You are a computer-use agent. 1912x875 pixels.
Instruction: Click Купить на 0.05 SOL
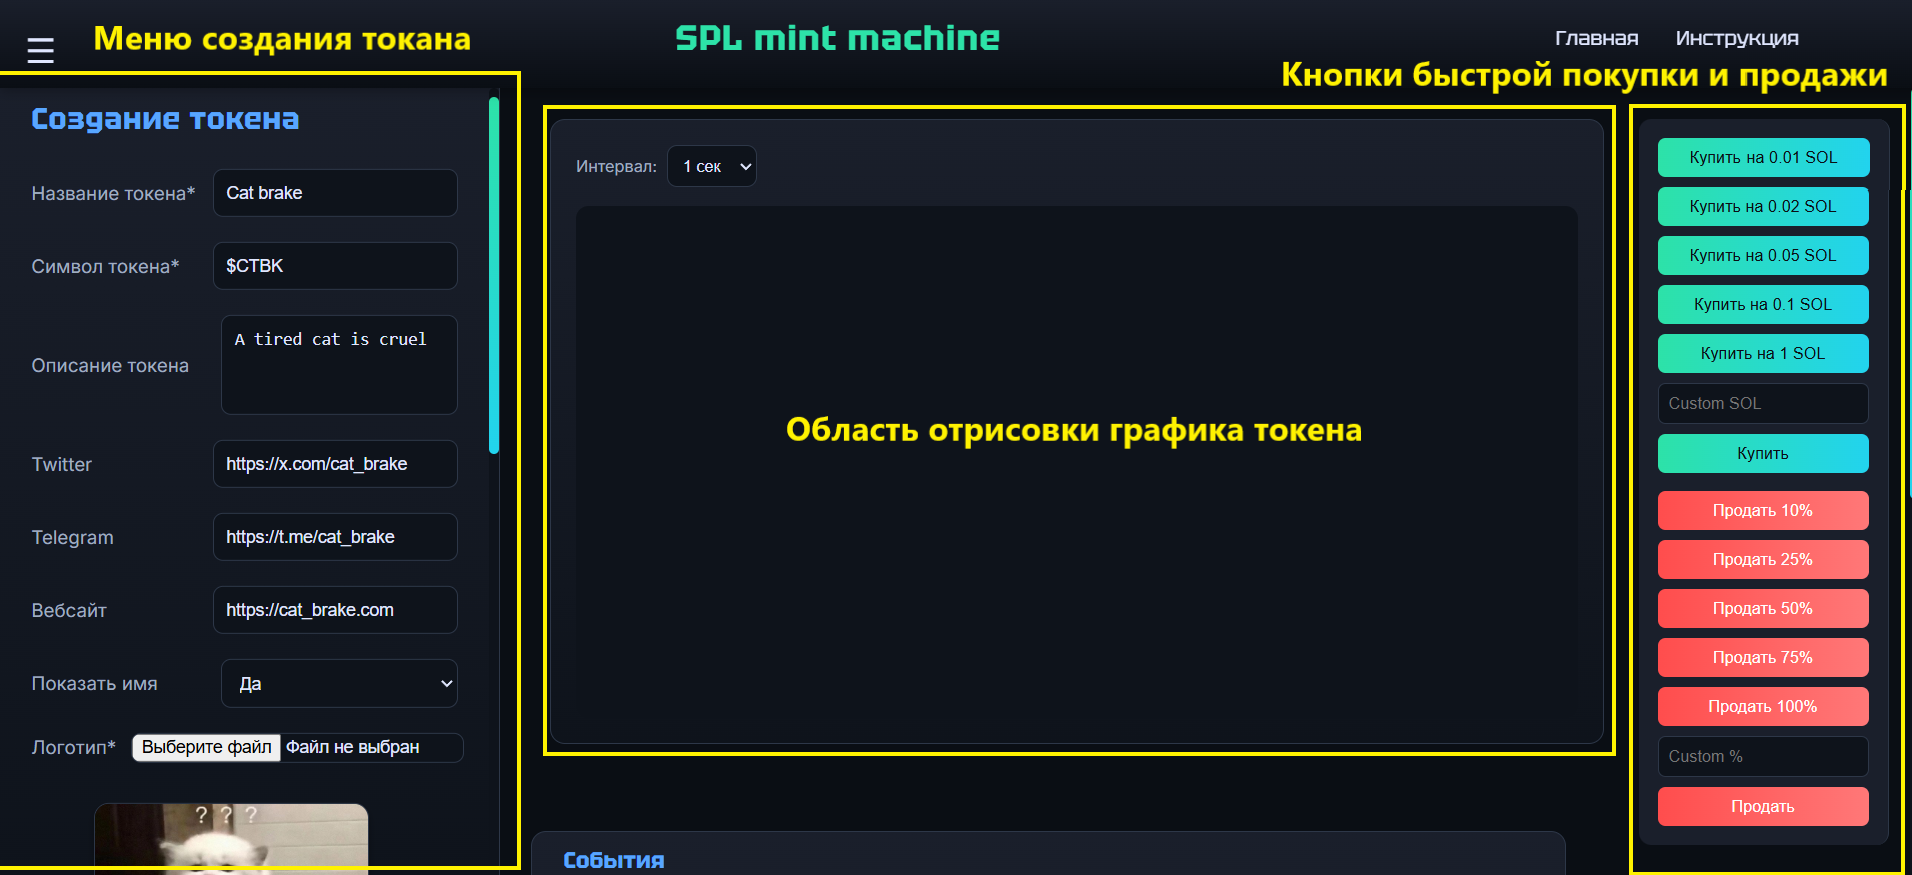1762,256
